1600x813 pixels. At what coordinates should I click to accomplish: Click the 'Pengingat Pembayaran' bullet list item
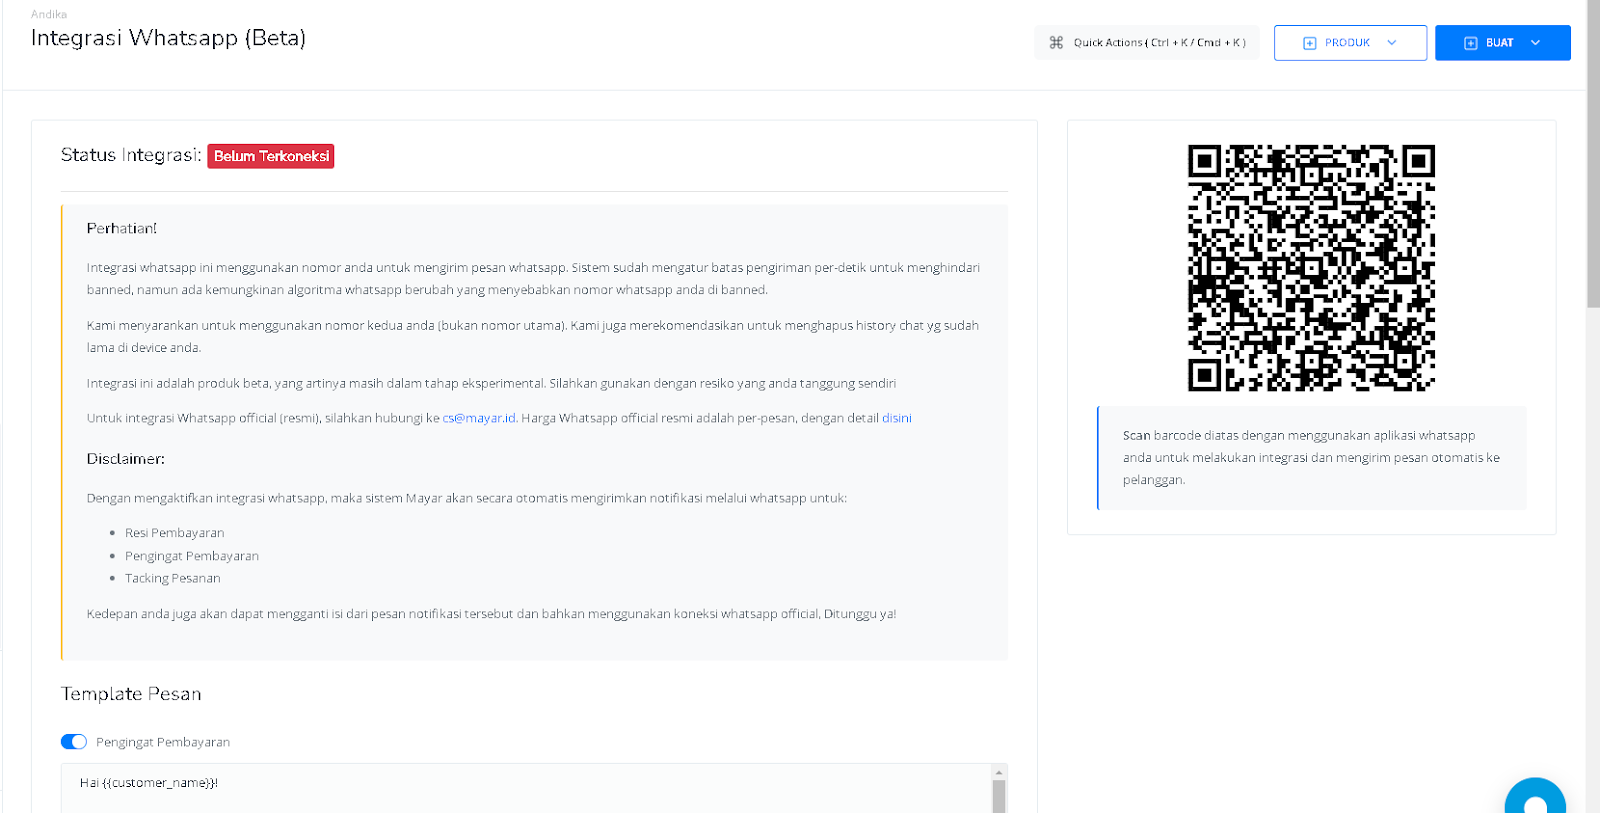pos(192,556)
